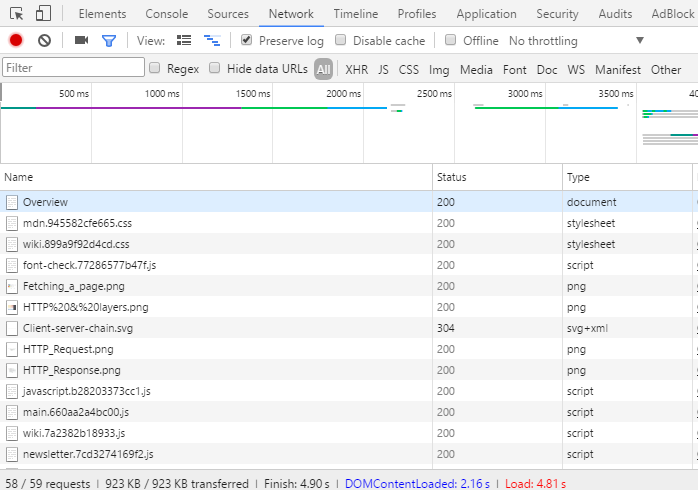The image size is (698, 490).
Task: Sort requests by Name column header
Action: click(216, 177)
